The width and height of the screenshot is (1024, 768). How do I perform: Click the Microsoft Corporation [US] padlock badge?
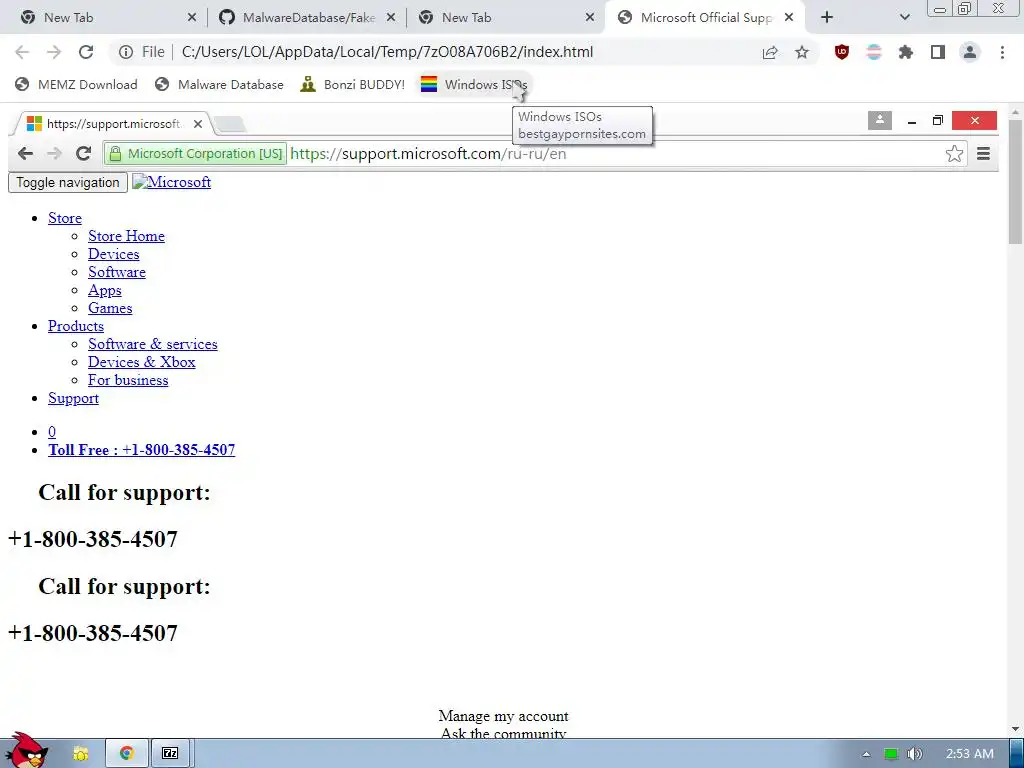(195, 153)
